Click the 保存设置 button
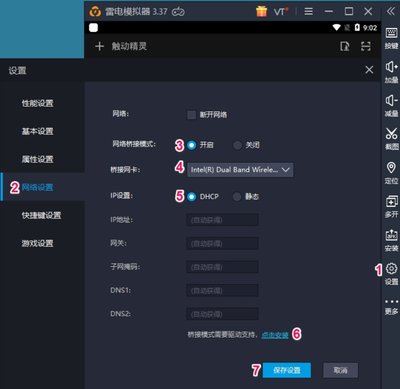 coord(287,370)
